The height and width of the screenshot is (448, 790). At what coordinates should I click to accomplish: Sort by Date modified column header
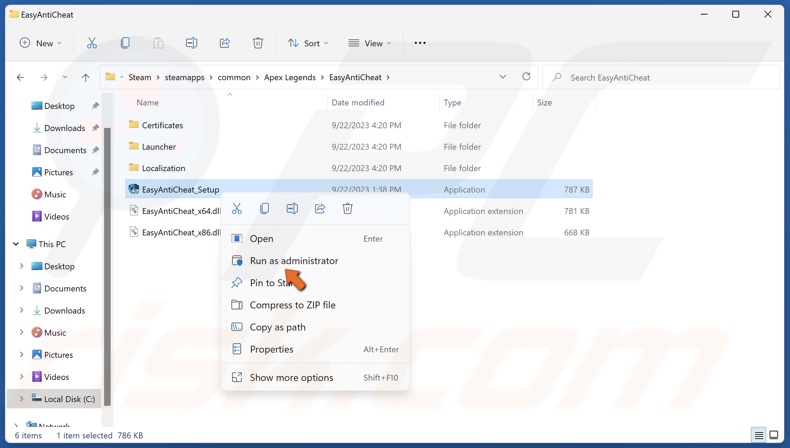click(358, 103)
